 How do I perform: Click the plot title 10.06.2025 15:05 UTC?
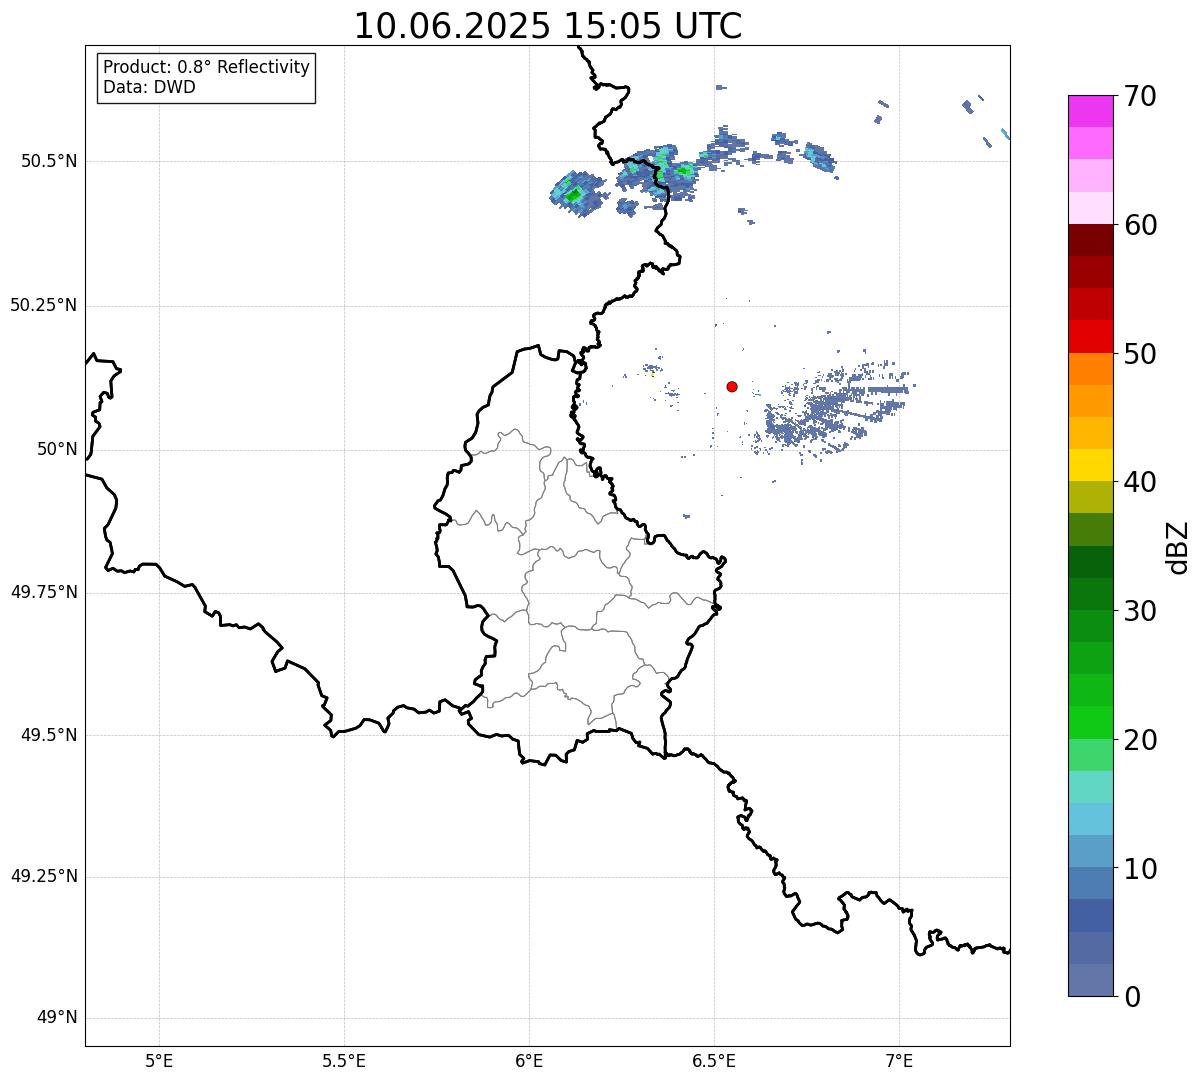coord(548,26)
